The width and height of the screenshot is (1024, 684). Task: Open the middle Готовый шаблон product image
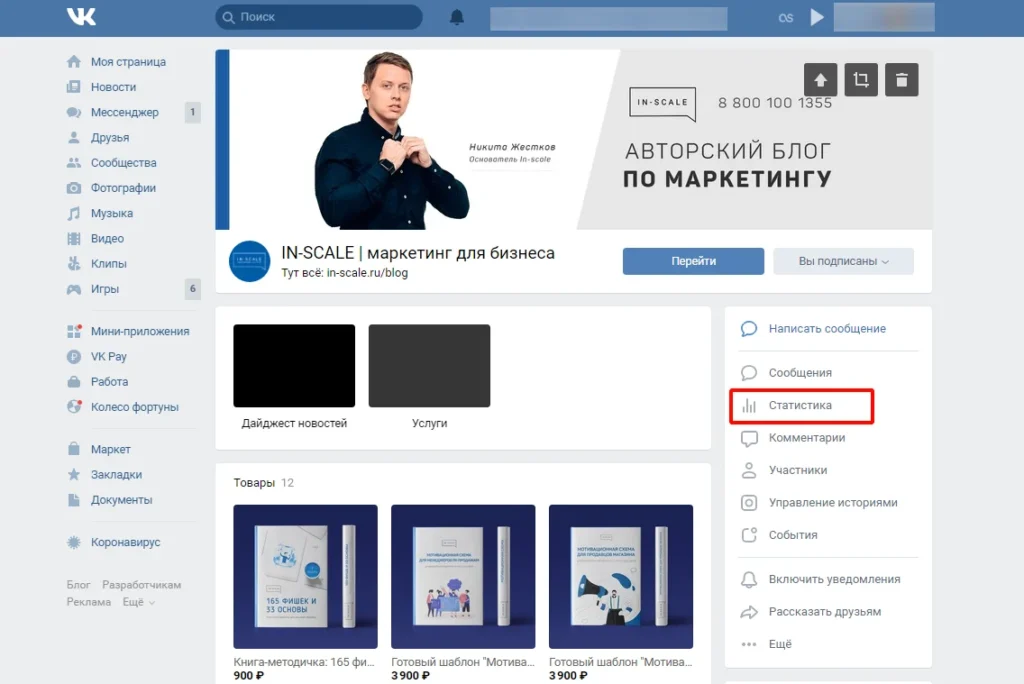coord(463,576)
